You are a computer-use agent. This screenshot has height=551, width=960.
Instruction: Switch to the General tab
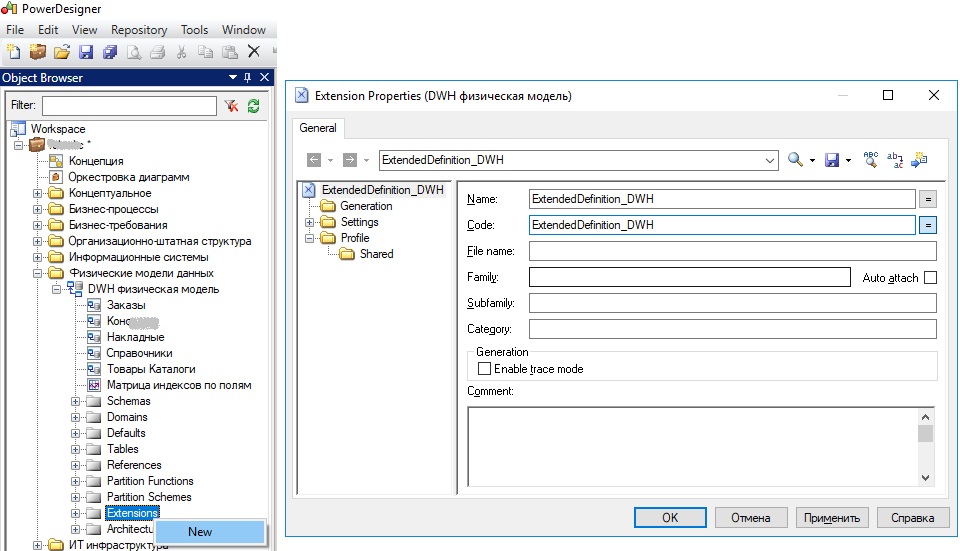coord(318,128)
